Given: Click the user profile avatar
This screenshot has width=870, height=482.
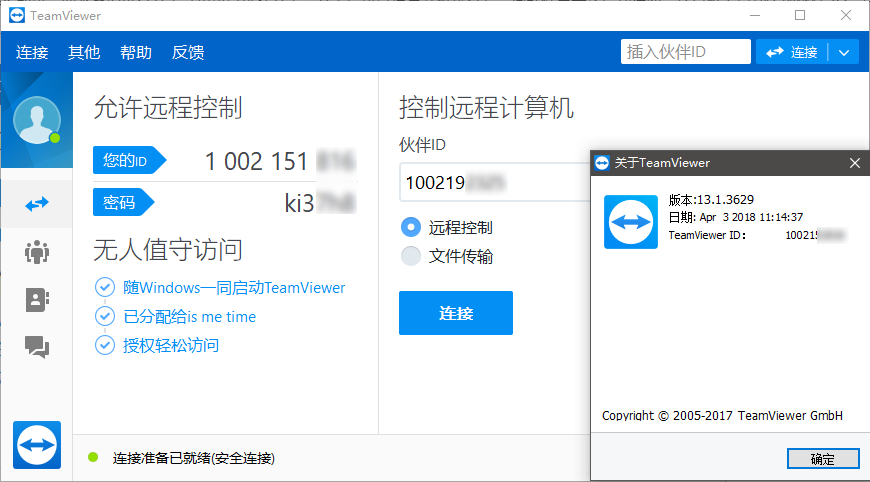Looking at the screenshot, I should point(37,120).
